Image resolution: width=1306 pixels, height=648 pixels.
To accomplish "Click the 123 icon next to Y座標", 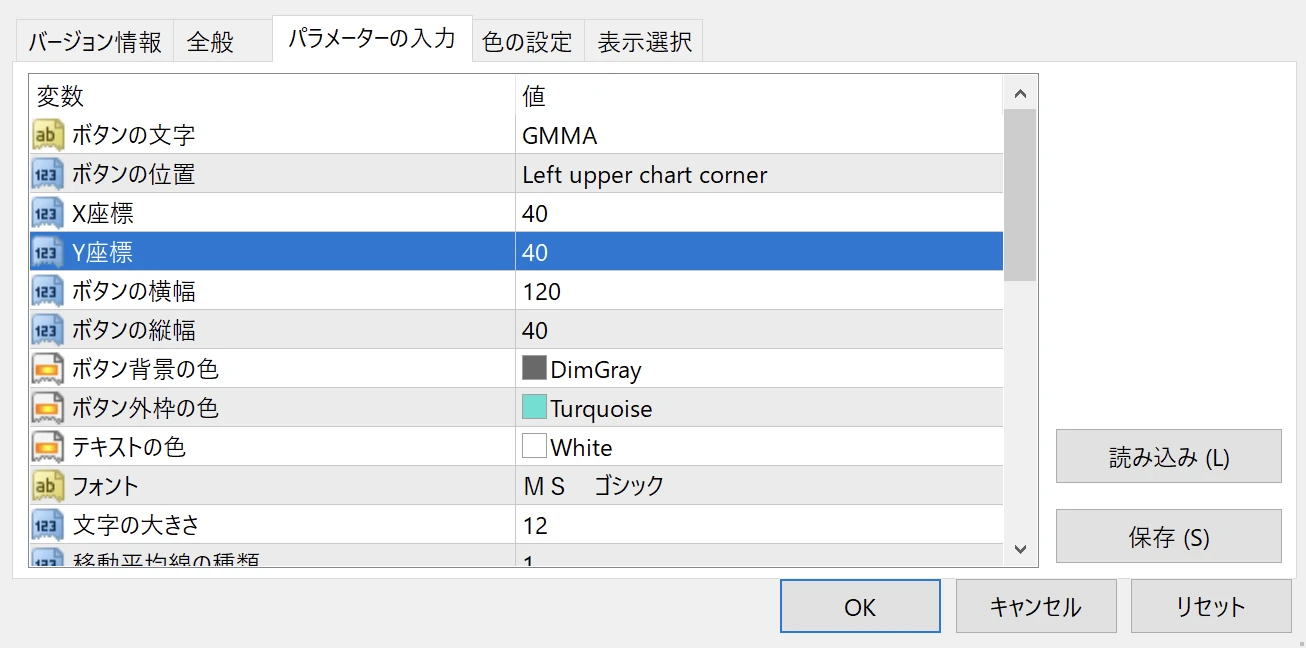I will point(45,252).
